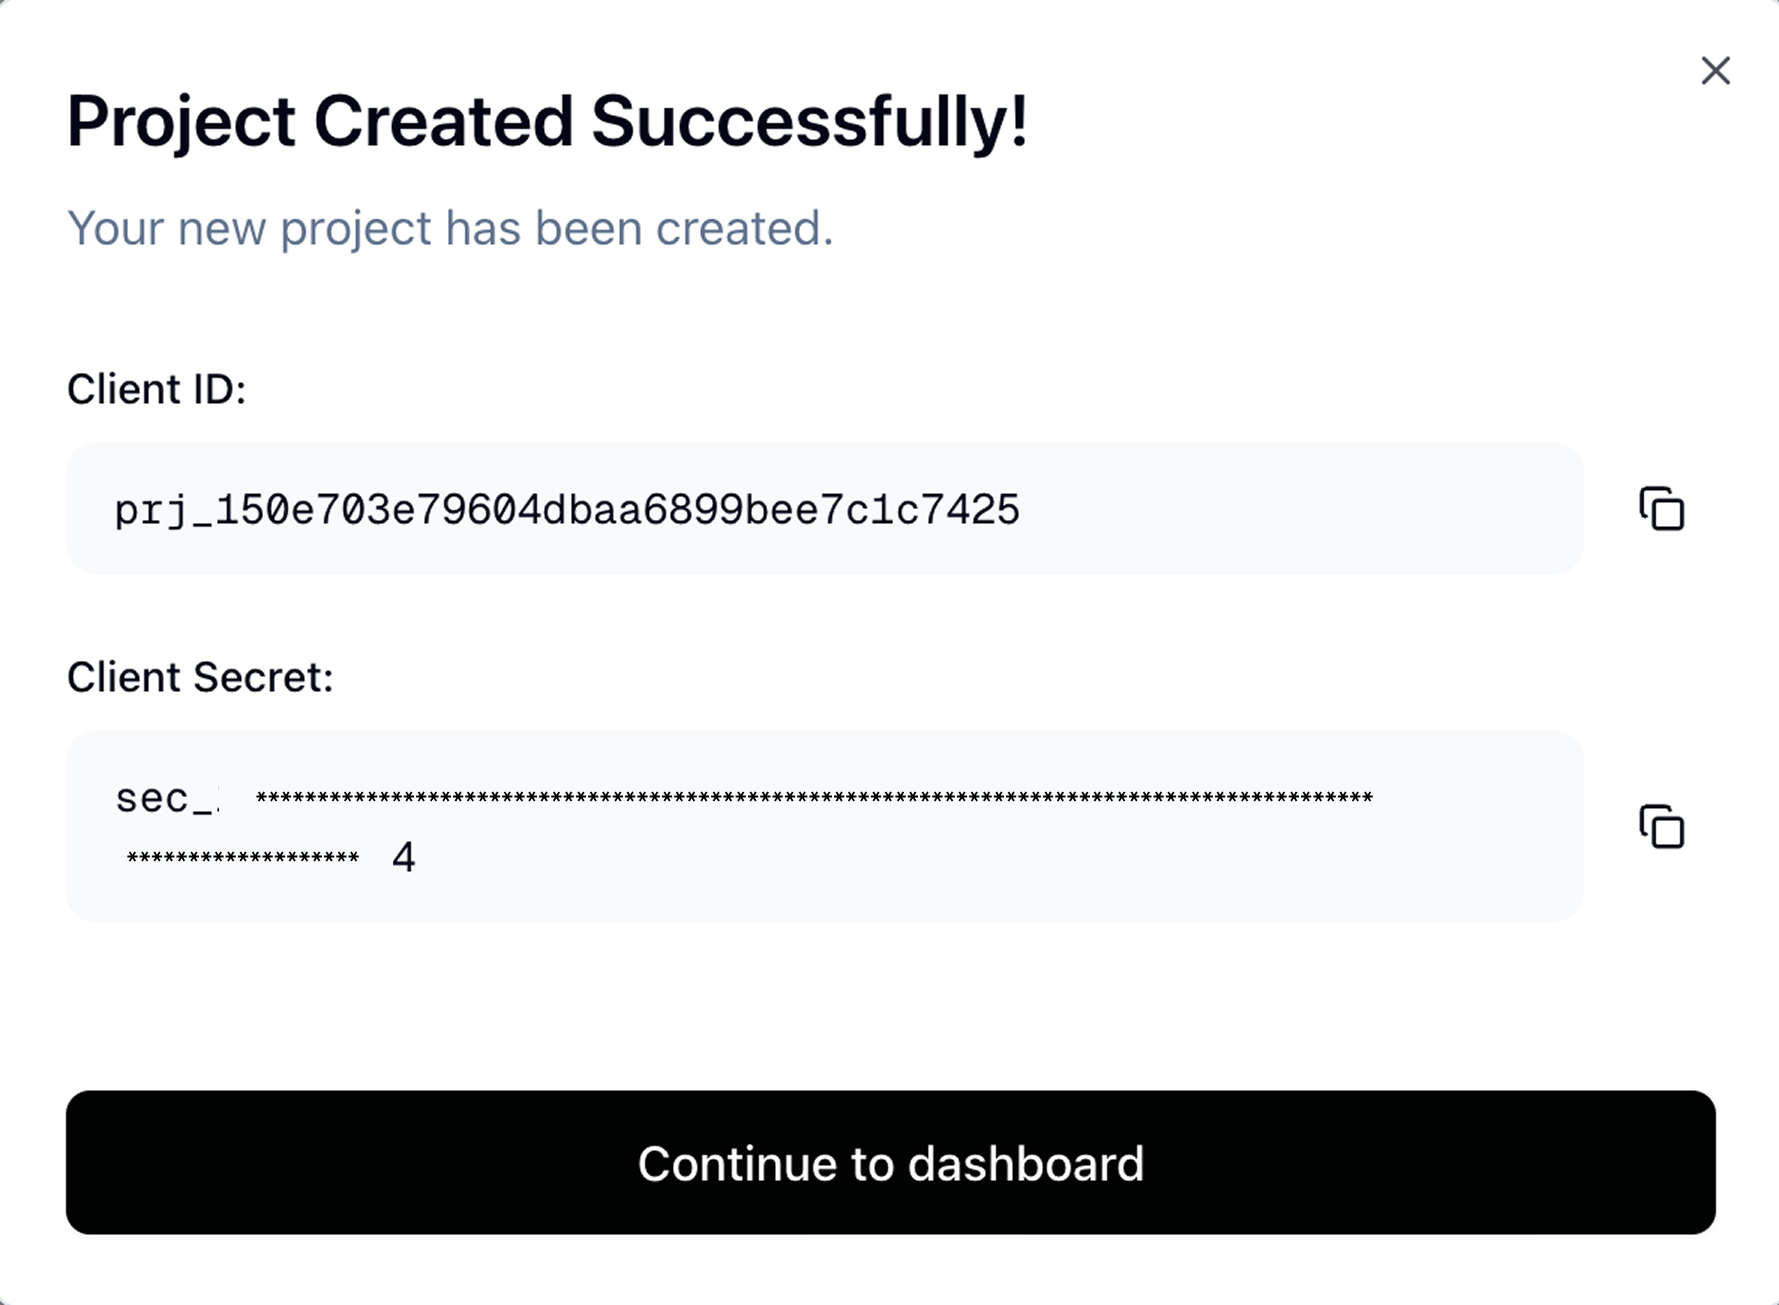Click the Project Created Successfully! heading
The image size is (1779, 1305).
[547, 121]
